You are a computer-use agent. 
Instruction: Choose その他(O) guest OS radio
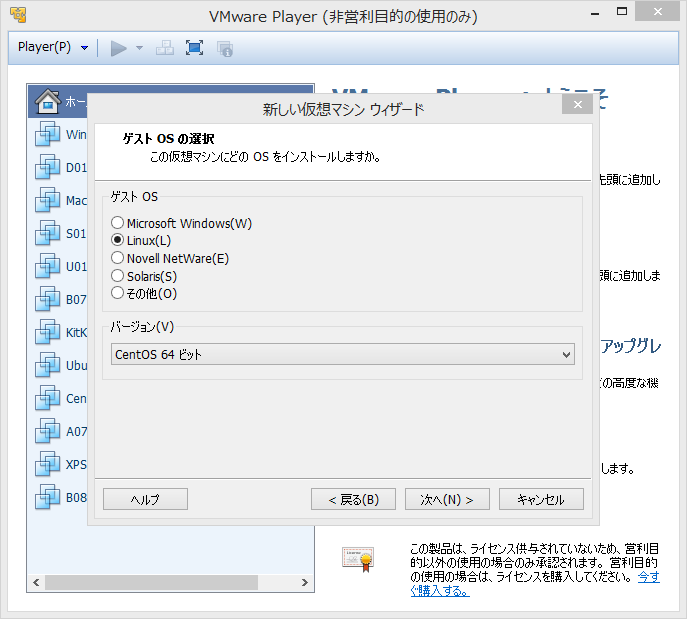(x=117, y=293)
